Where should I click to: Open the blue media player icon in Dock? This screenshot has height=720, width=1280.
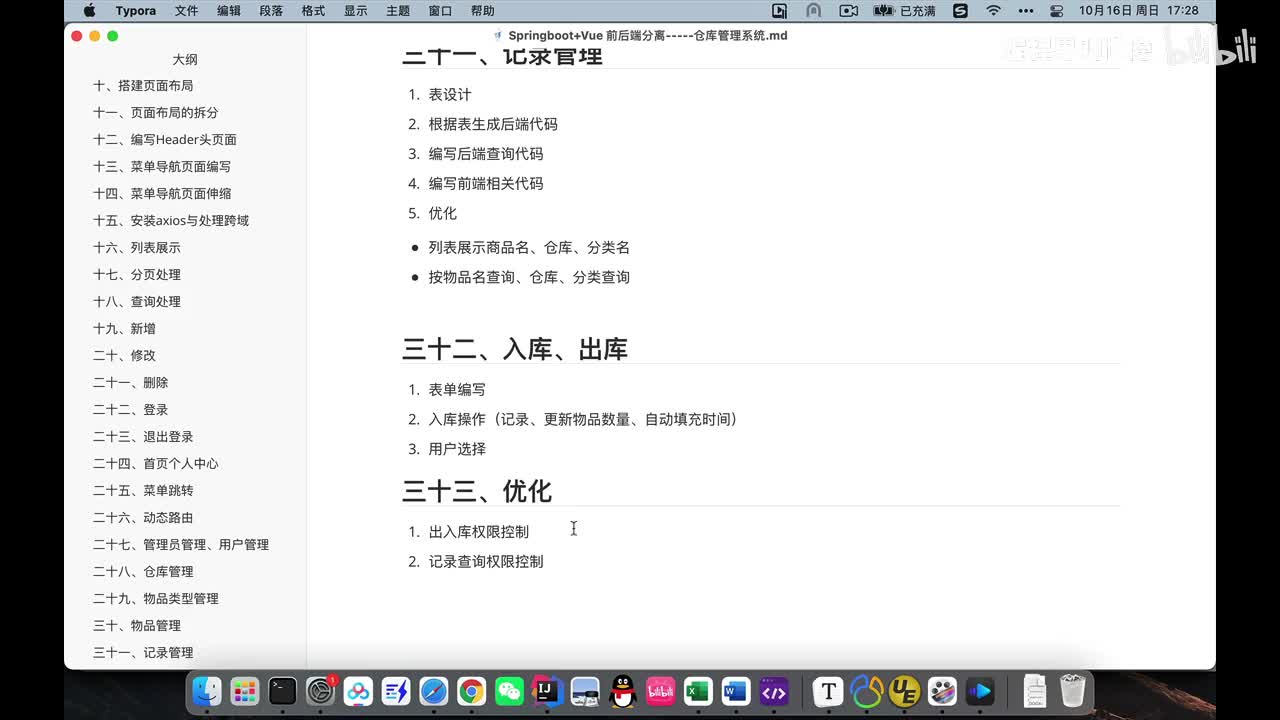pos(980,691)
